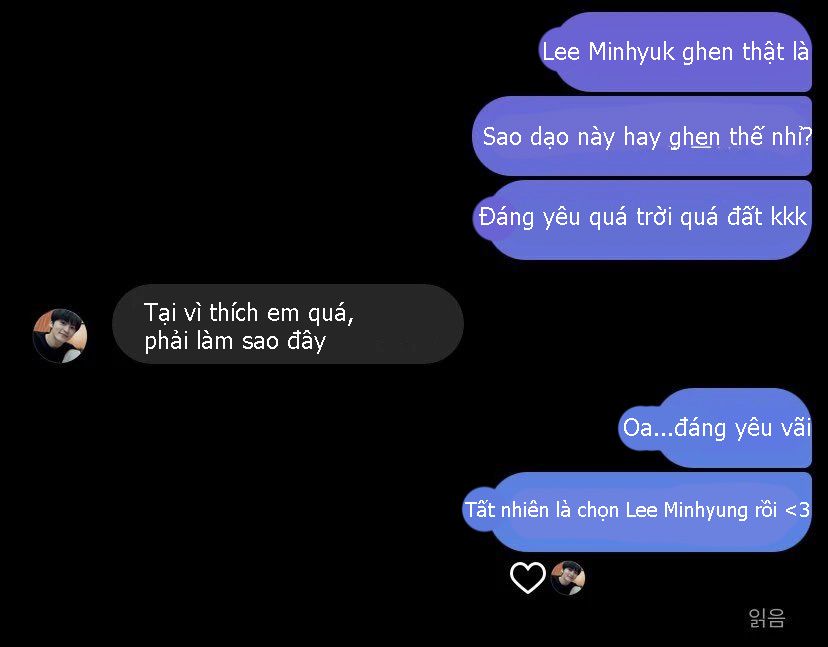Click the '읽음' read receipt label
This screenshot has width=828, height=647.
tap(767, 617)
